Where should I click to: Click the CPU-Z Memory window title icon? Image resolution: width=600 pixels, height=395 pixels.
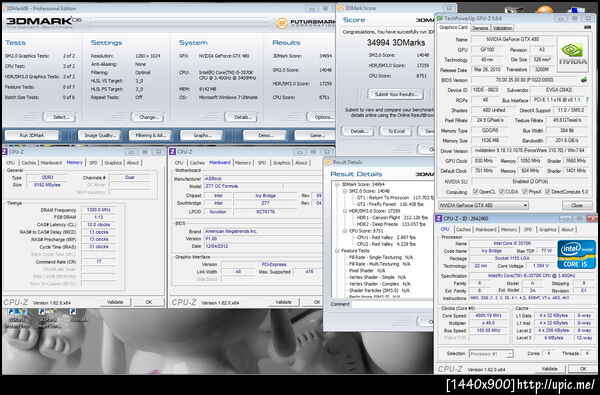(5, 152)
